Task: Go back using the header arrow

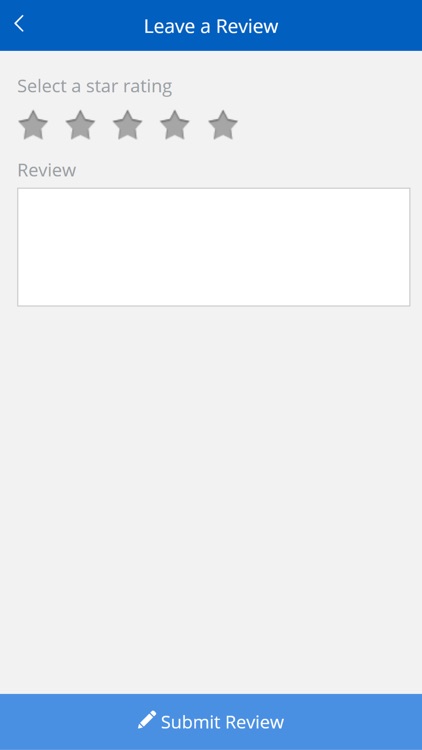Action: (19, 23)
